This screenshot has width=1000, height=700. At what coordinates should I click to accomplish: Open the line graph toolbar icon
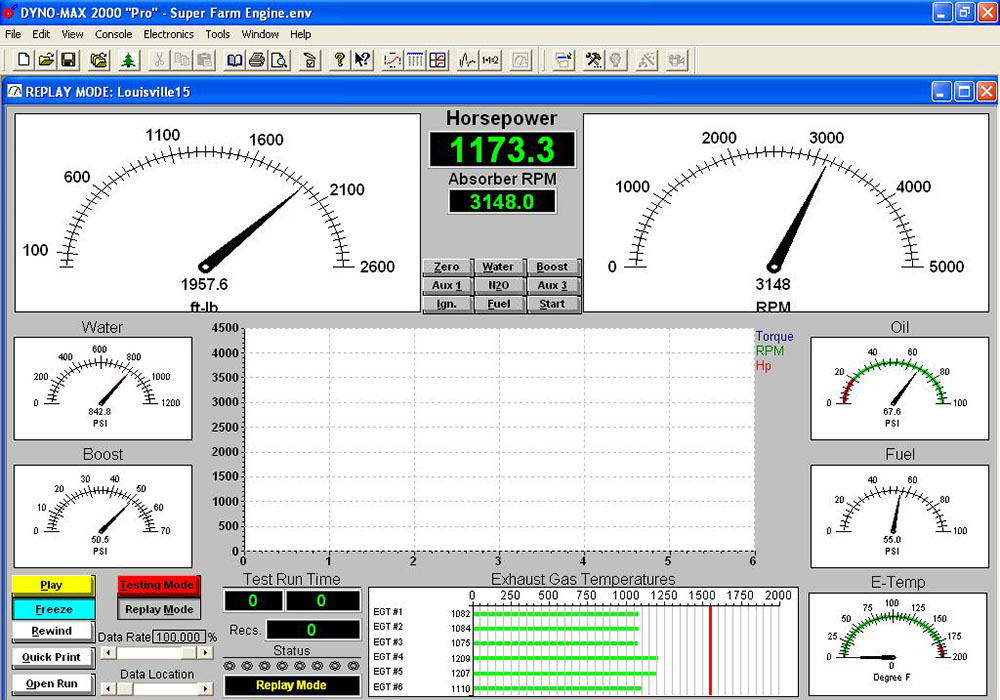point(392,61)
